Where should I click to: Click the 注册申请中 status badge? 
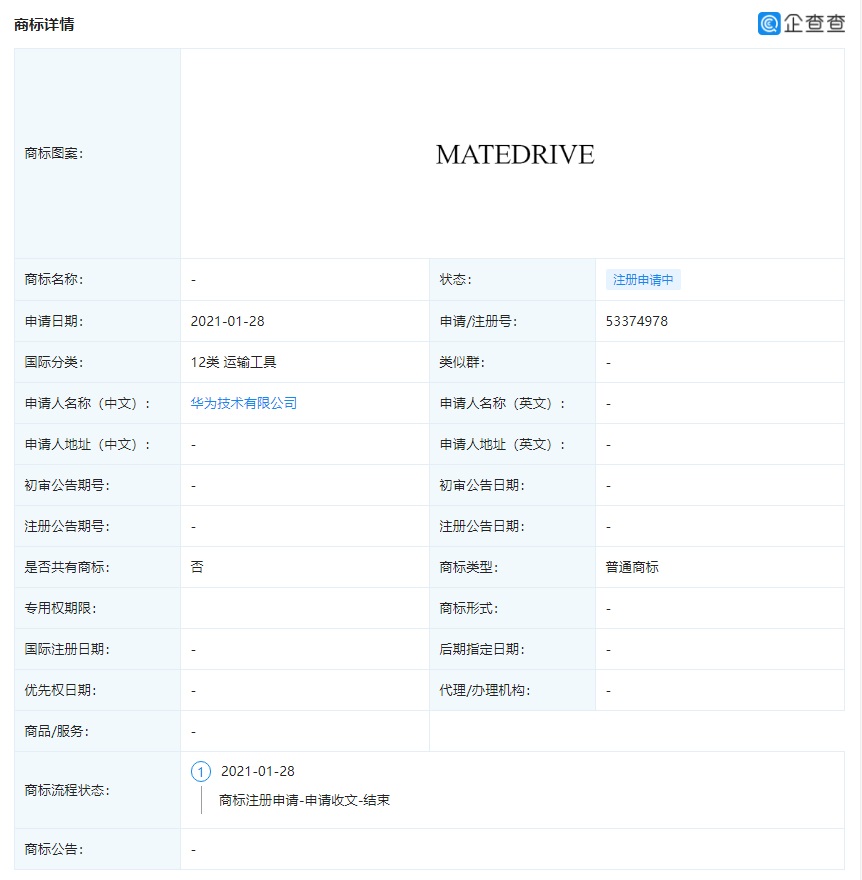click(642, 279)
